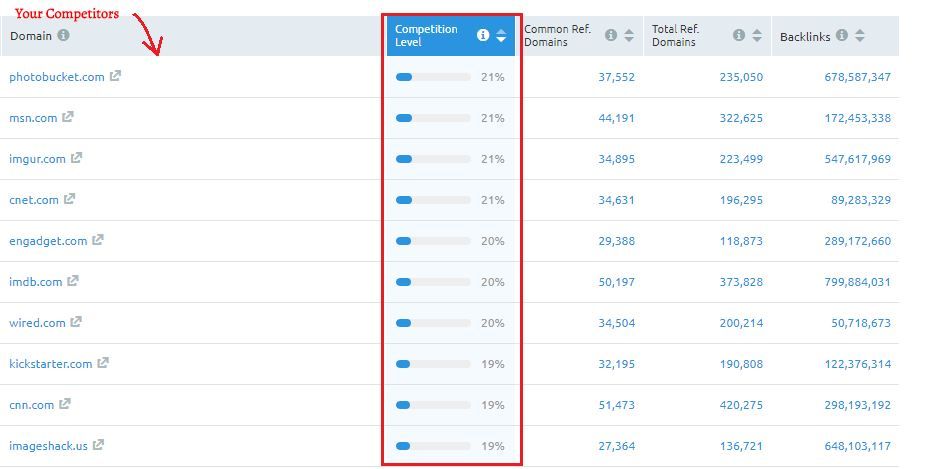
Task: Click backlinks value 648,103,117
Action: (x=858, y=446)
